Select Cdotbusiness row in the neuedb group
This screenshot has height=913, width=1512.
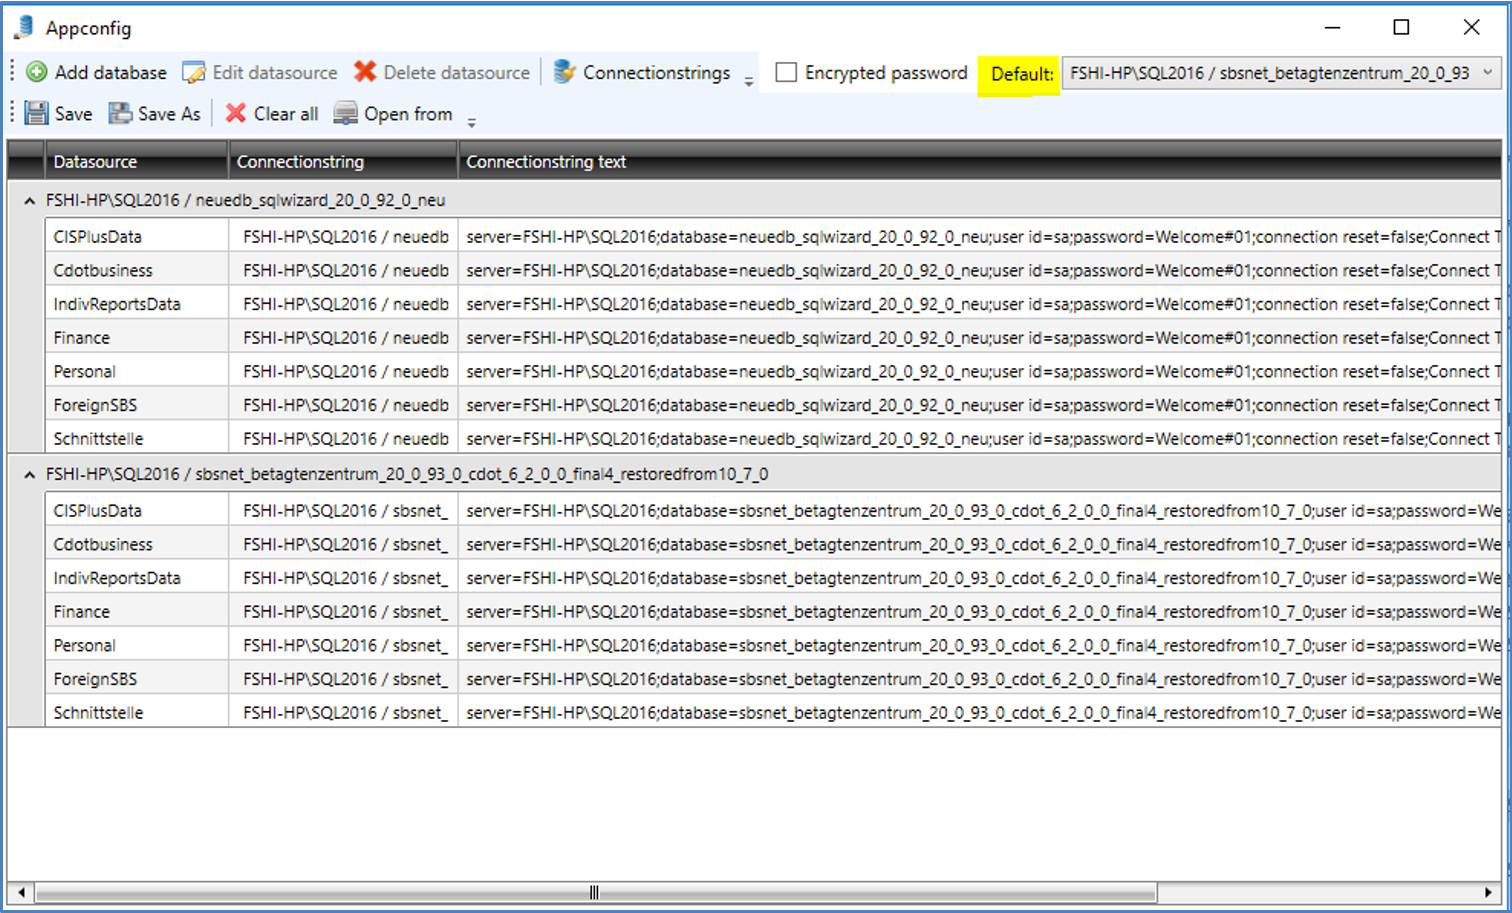(773, 270)
